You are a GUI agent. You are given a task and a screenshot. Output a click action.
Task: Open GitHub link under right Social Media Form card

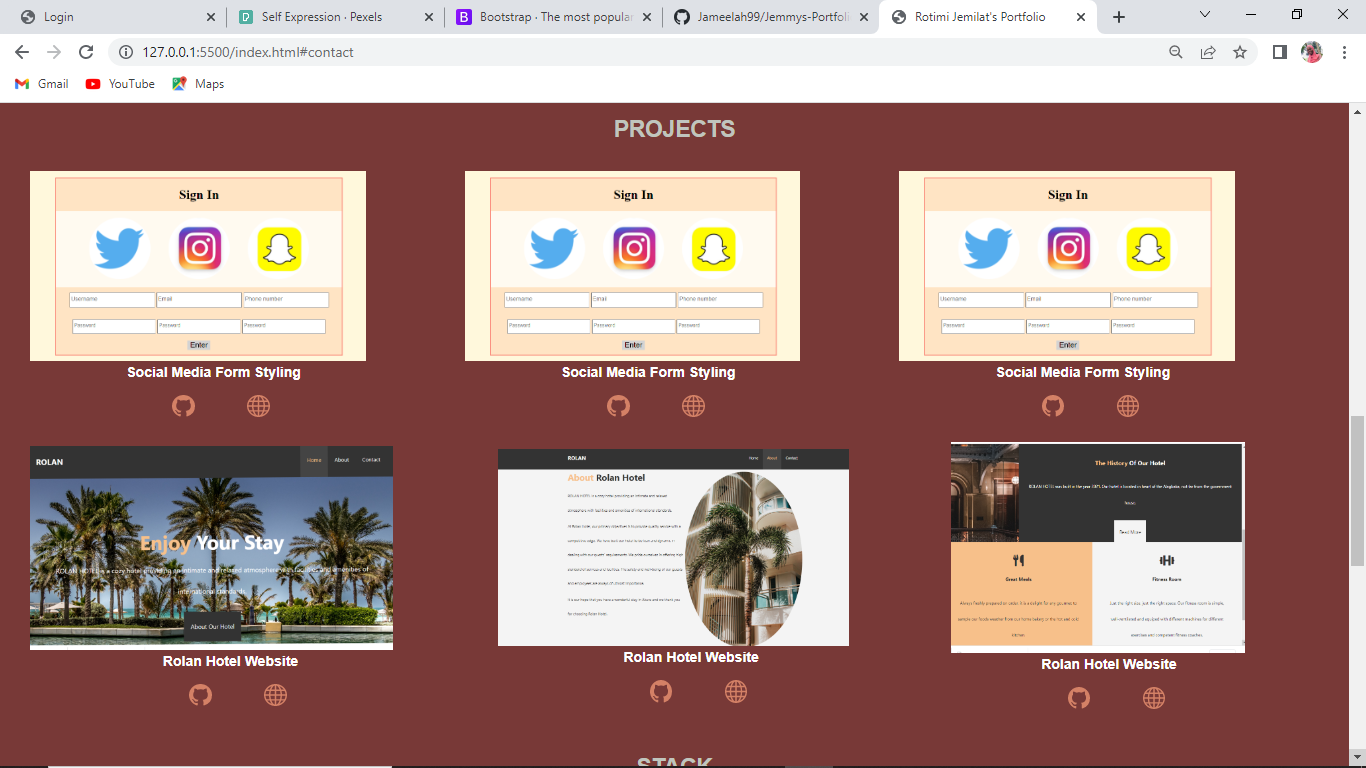point(1052,406)
